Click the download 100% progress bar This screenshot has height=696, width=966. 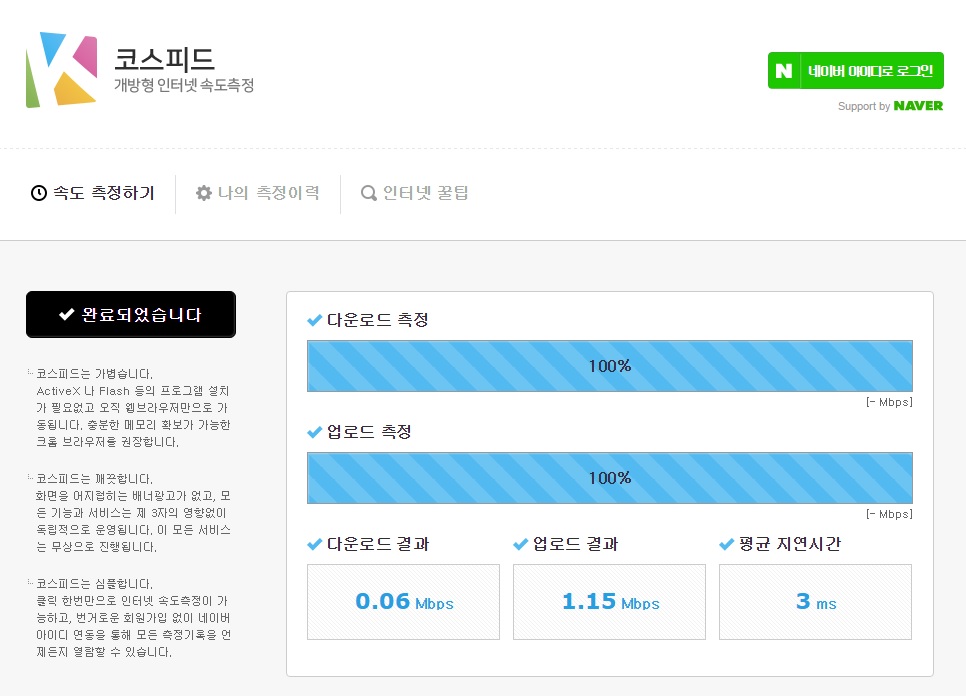click(609, 366)
